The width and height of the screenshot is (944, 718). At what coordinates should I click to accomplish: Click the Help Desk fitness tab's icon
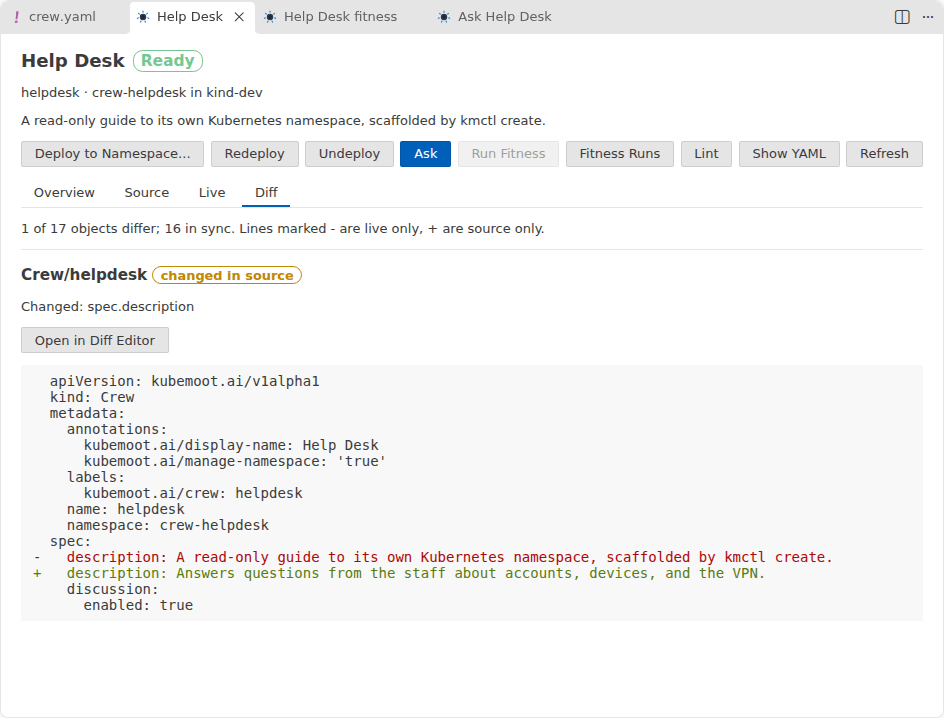point(270,17)
